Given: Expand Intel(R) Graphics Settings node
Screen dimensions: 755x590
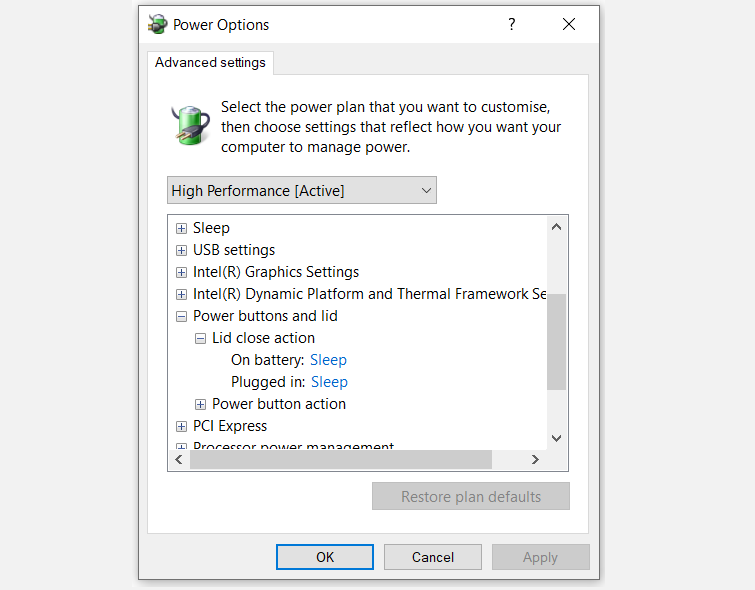Looking at the screenshot, I should pyautogui.click(x=181, y=273).
